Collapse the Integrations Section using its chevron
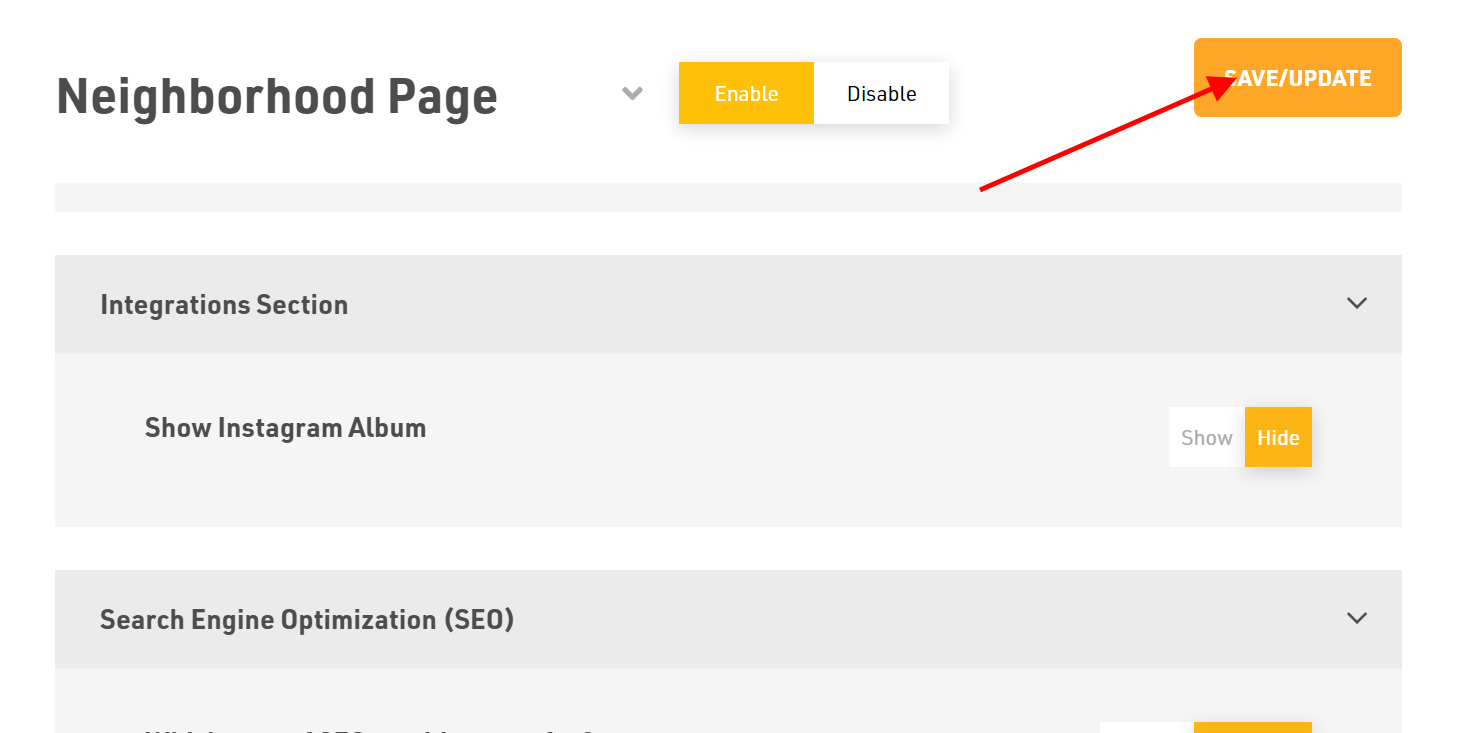This screenshot has height=733, width=1460. point(1356,303)
